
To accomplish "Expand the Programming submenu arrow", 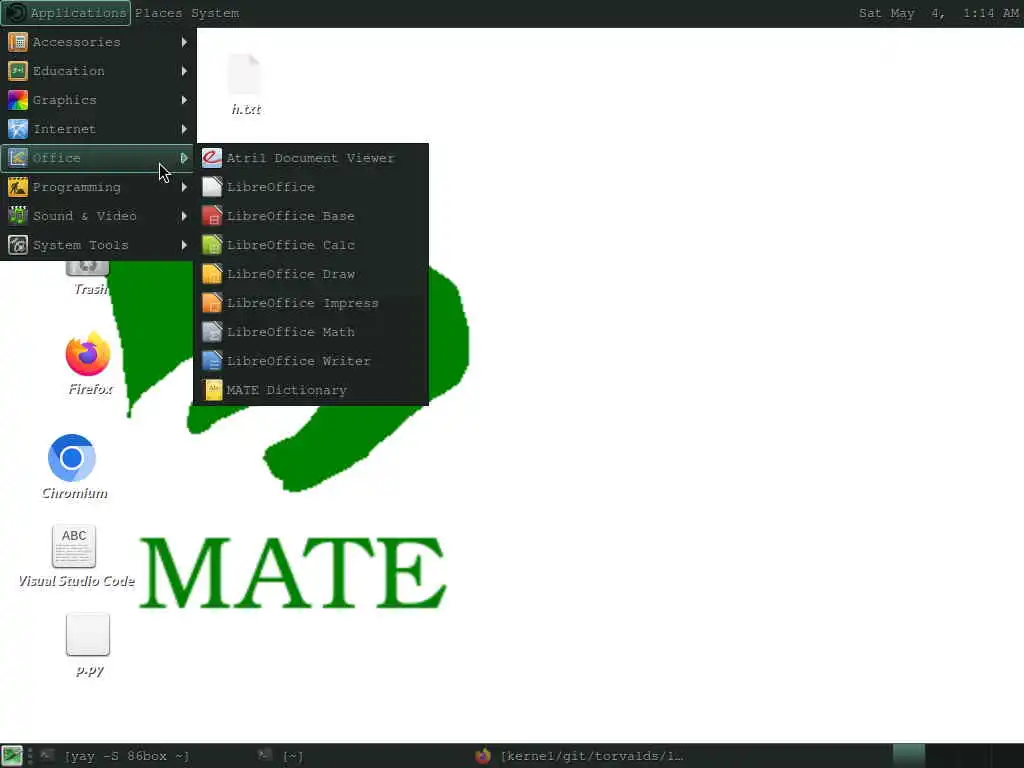I will [x=184, y=187].
